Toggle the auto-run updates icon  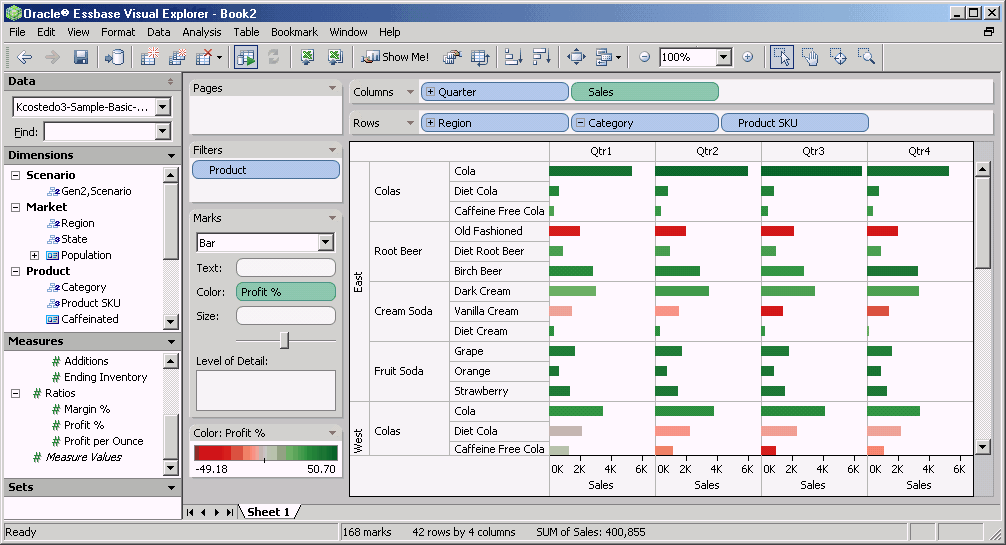[246, 57]
